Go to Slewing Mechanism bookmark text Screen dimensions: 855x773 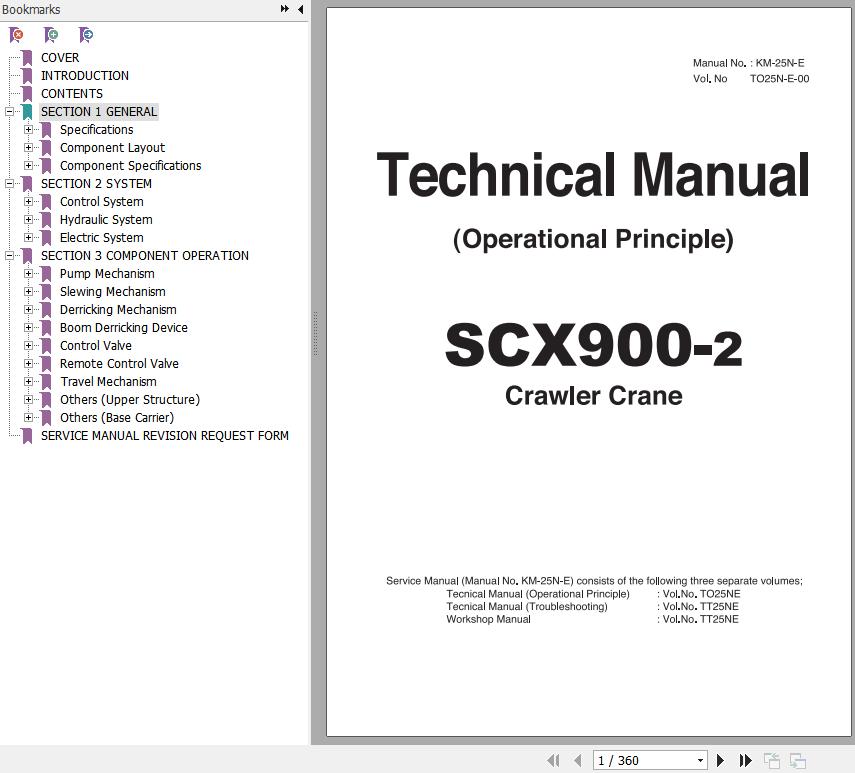(112, 292)
